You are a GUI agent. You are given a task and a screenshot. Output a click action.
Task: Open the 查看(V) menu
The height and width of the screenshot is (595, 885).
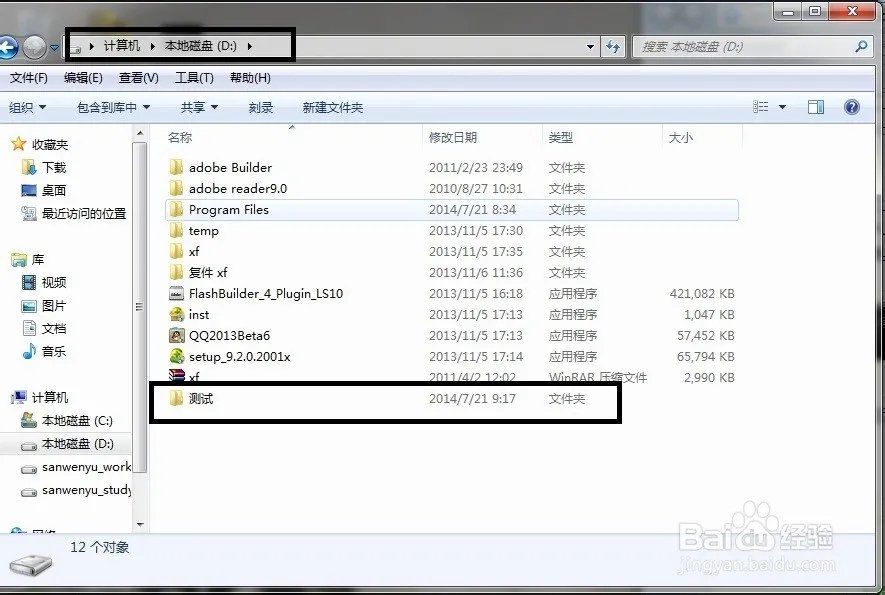pyautogui.click(x=137, y=77)
